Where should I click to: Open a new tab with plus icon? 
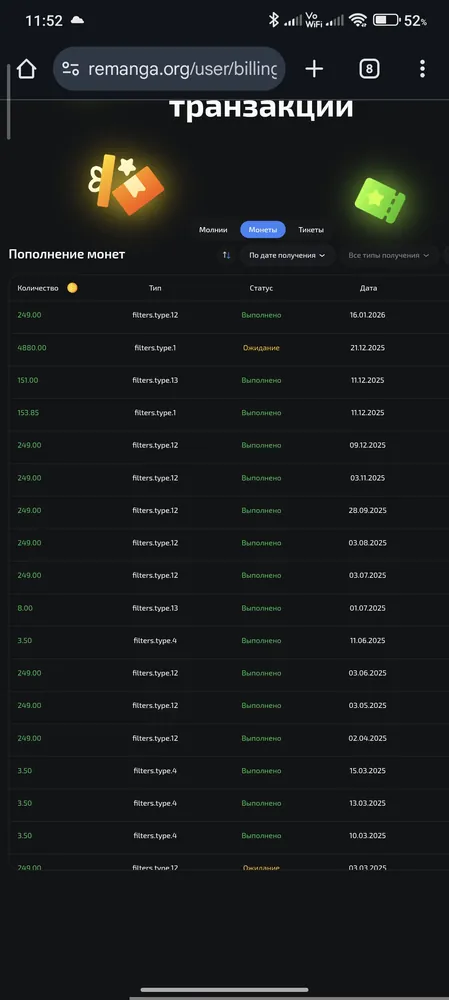314,69
